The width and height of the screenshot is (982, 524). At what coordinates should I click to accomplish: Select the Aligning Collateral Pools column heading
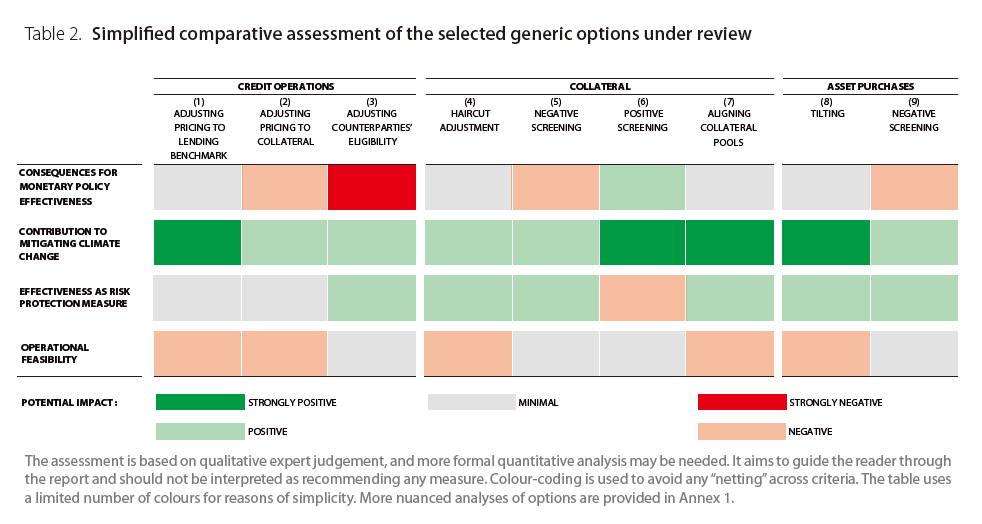tap(729, 122)
